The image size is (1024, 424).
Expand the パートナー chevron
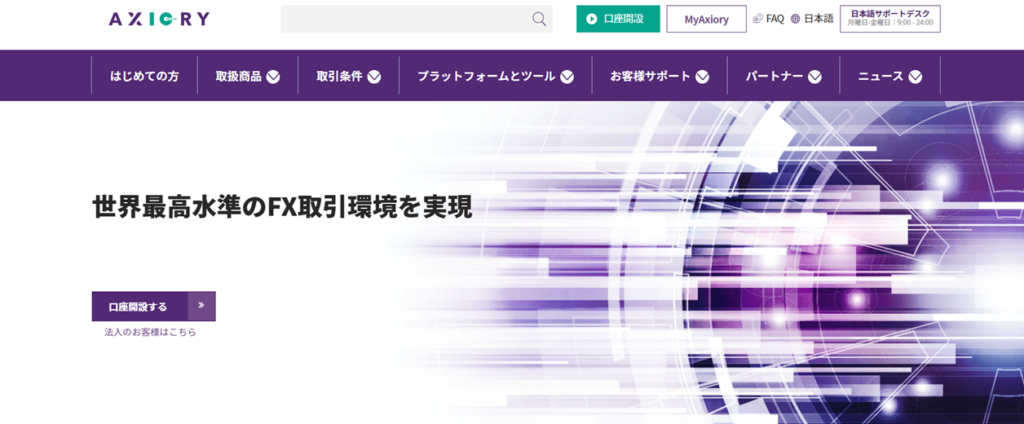(814, 77)
